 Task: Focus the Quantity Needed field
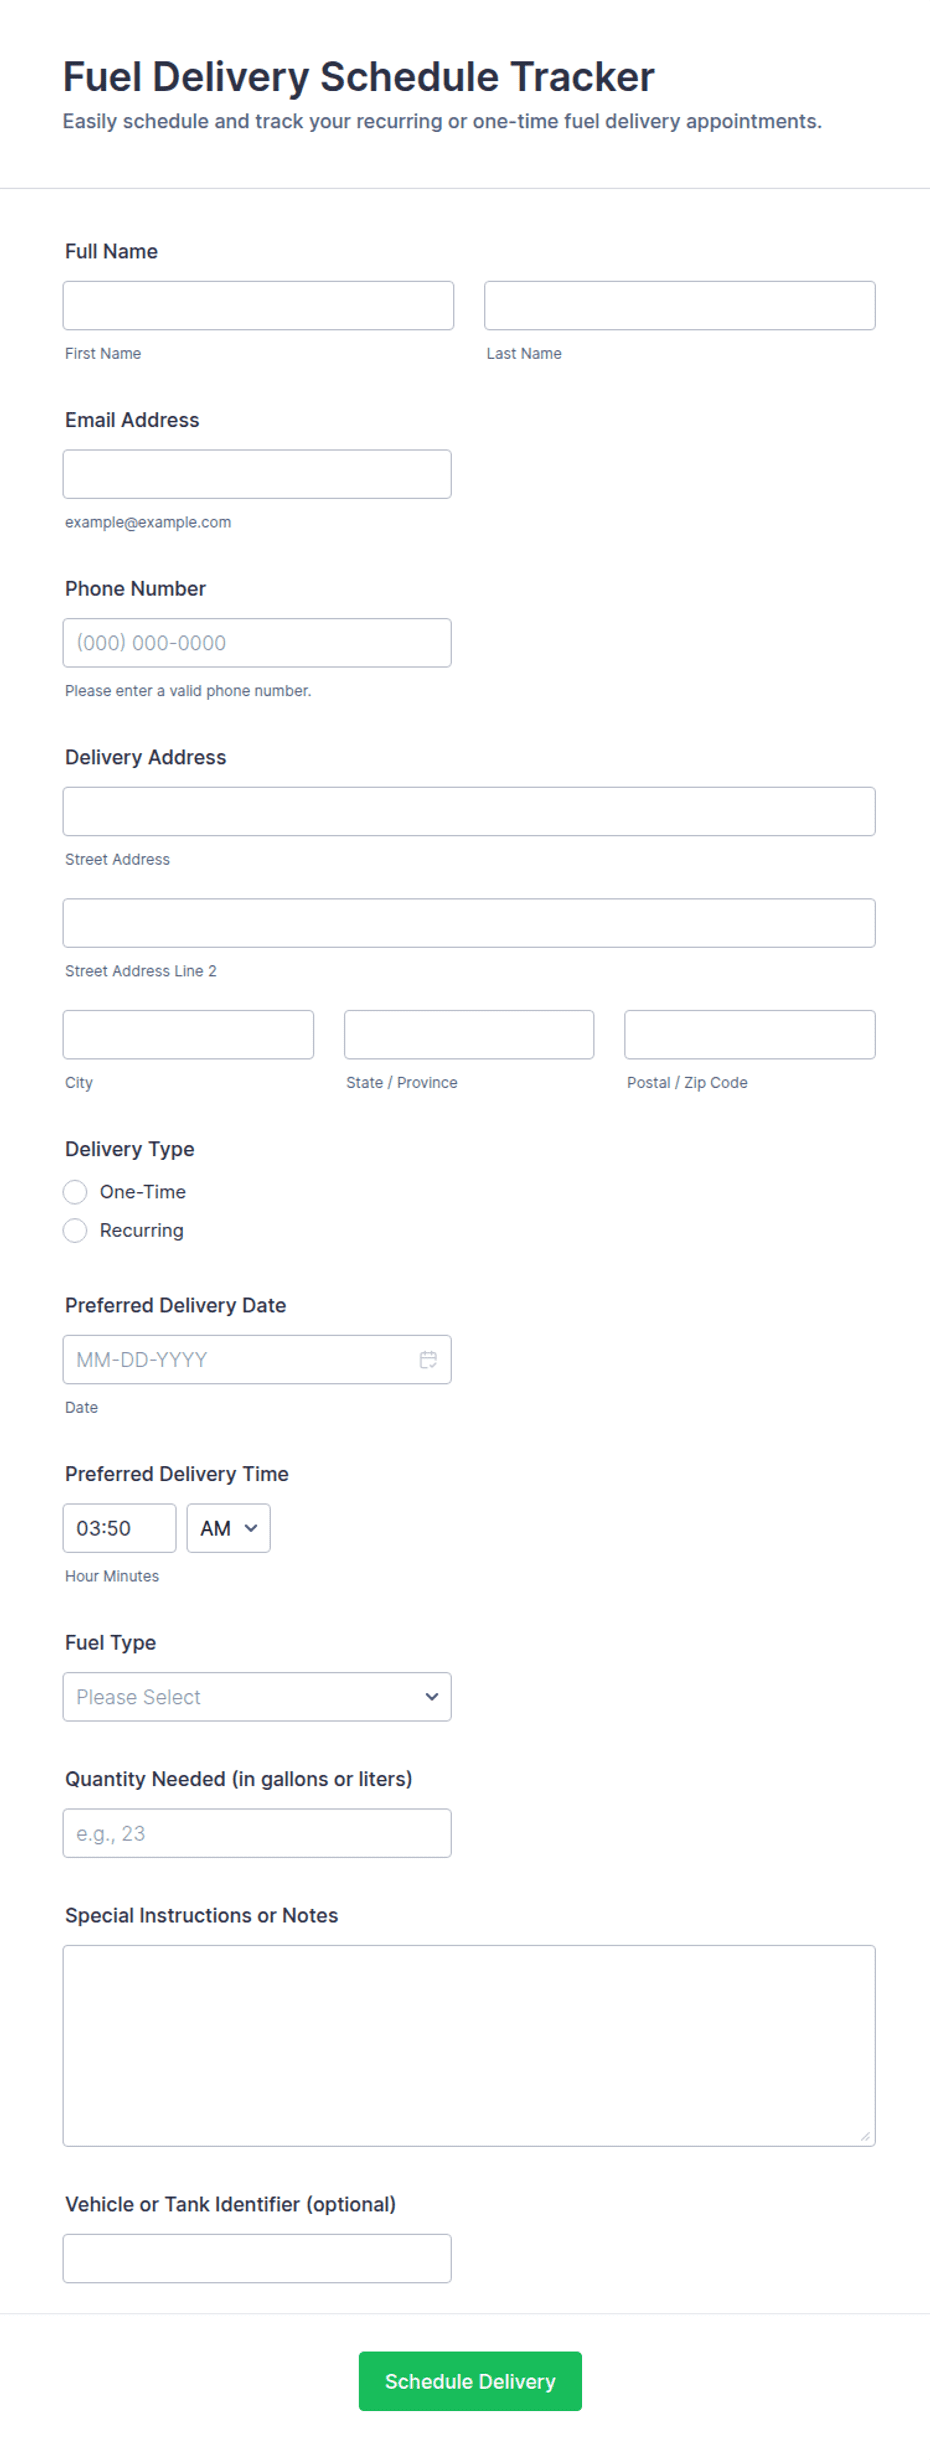point(257,1833)
